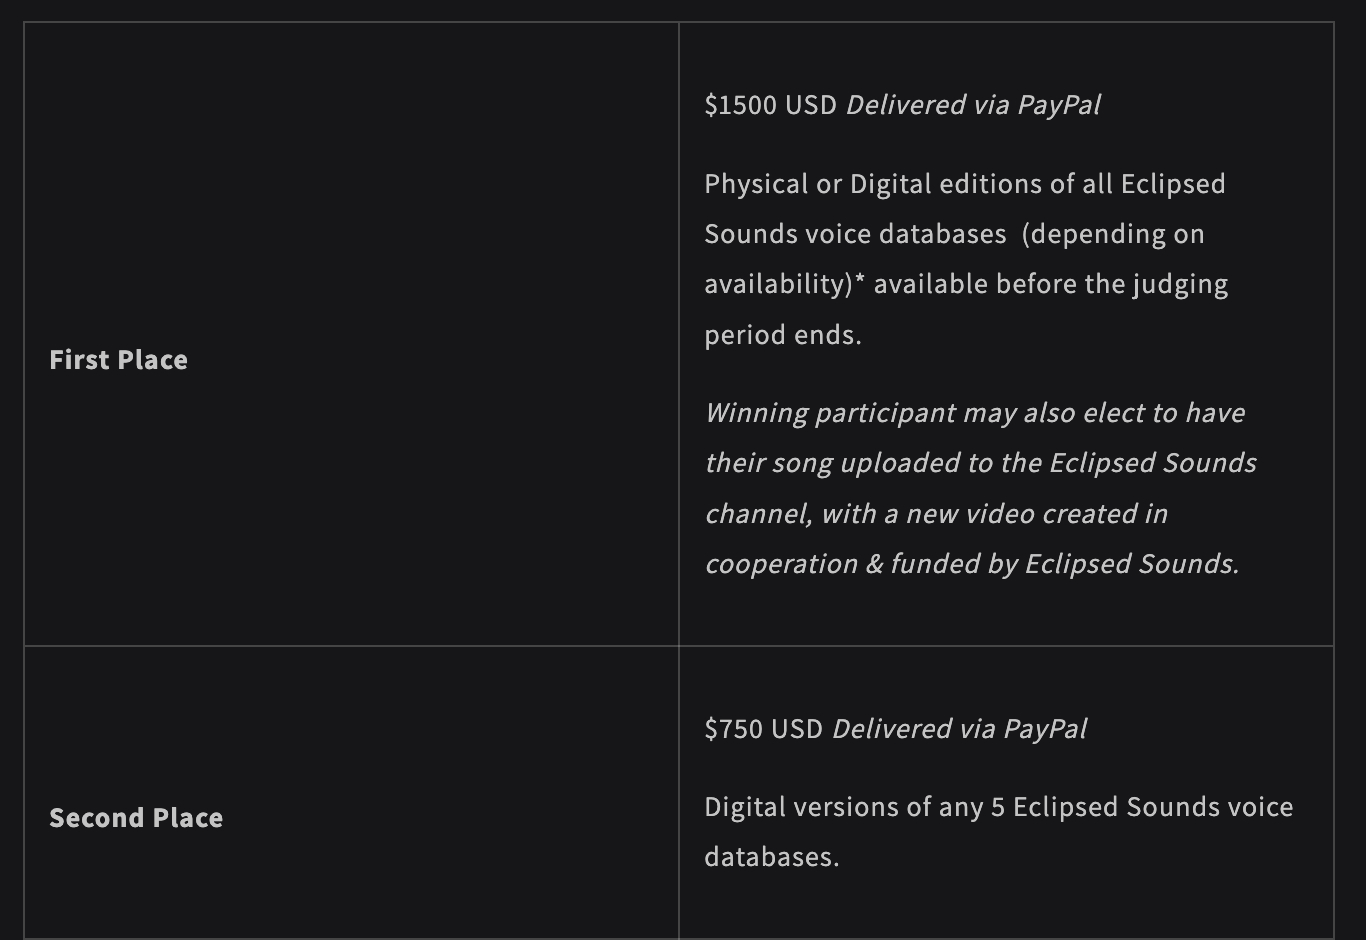
Task: Click the "$1500 USD" prize amount
Action: (x=770, y=105)
